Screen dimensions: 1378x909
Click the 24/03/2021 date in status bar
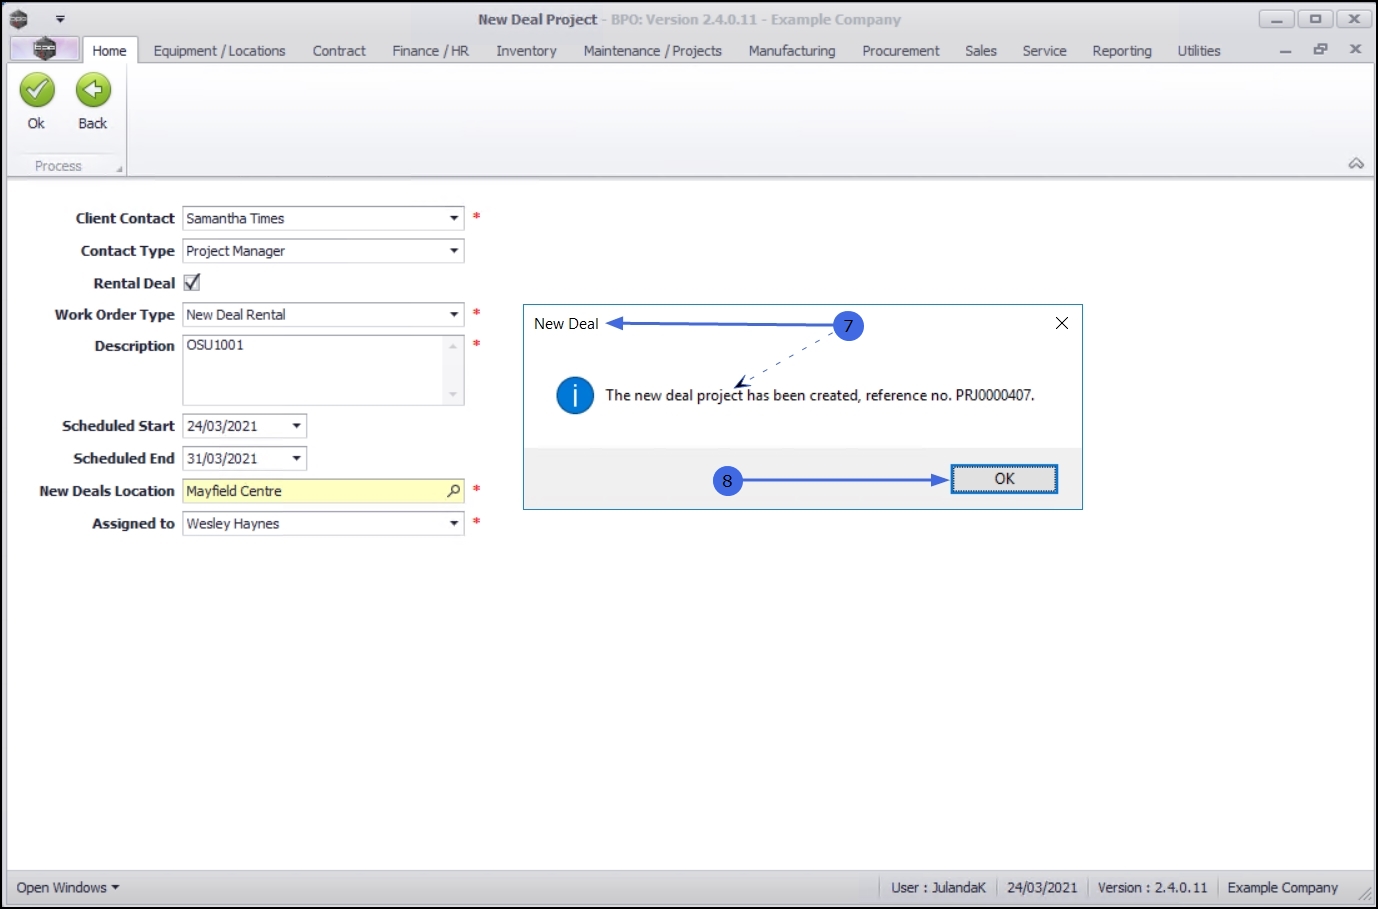click(1042, 888)
